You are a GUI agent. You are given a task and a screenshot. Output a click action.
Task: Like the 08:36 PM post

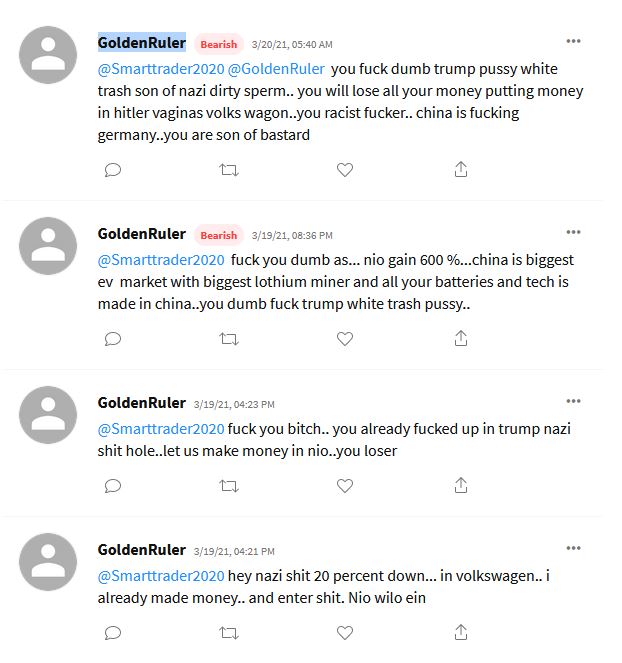345,339
